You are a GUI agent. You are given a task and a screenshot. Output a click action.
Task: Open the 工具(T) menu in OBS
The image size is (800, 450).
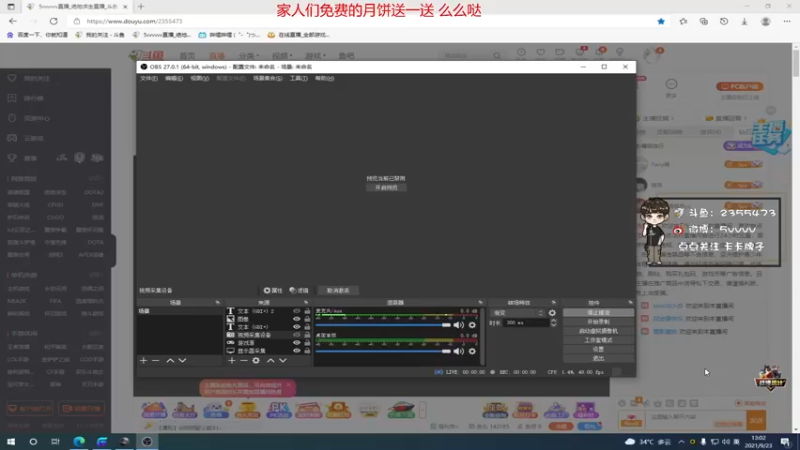298,79
